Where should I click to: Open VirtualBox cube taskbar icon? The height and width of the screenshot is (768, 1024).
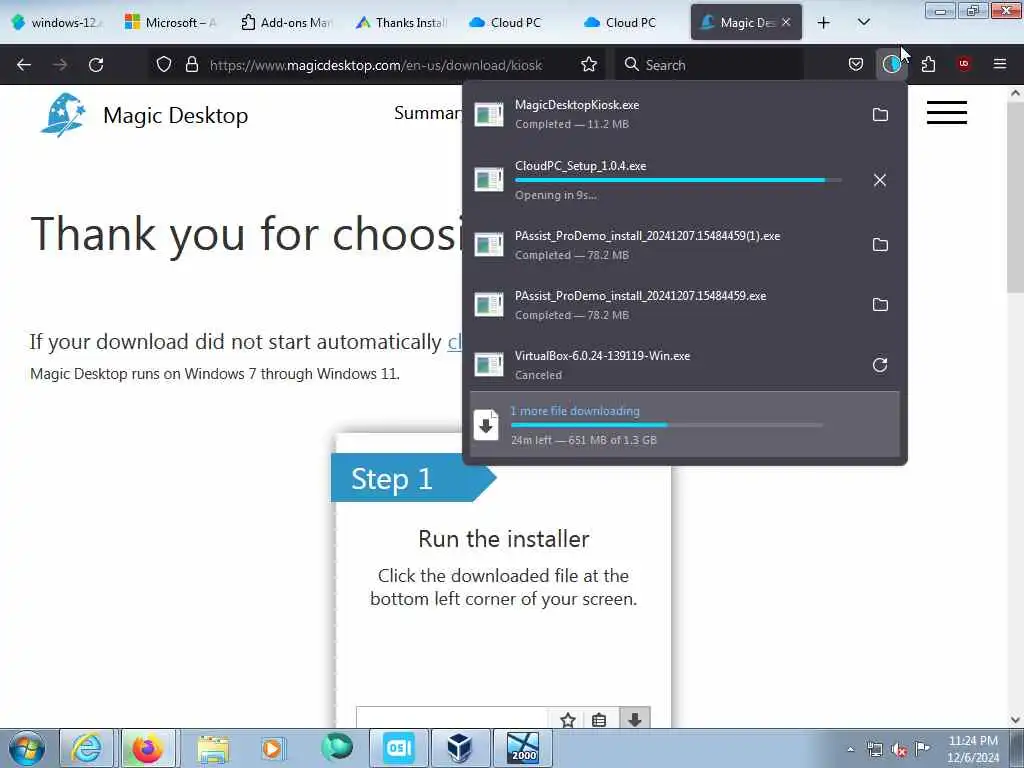click(x=459, y=748)
